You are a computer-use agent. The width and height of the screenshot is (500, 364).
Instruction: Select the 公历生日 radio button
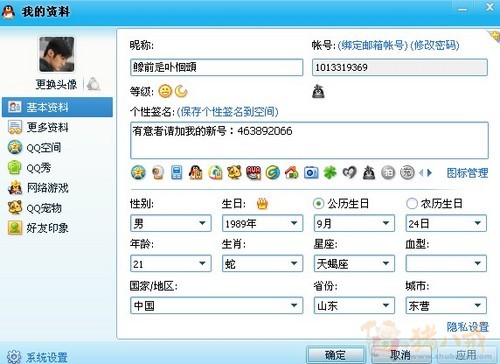pos(318,203)
